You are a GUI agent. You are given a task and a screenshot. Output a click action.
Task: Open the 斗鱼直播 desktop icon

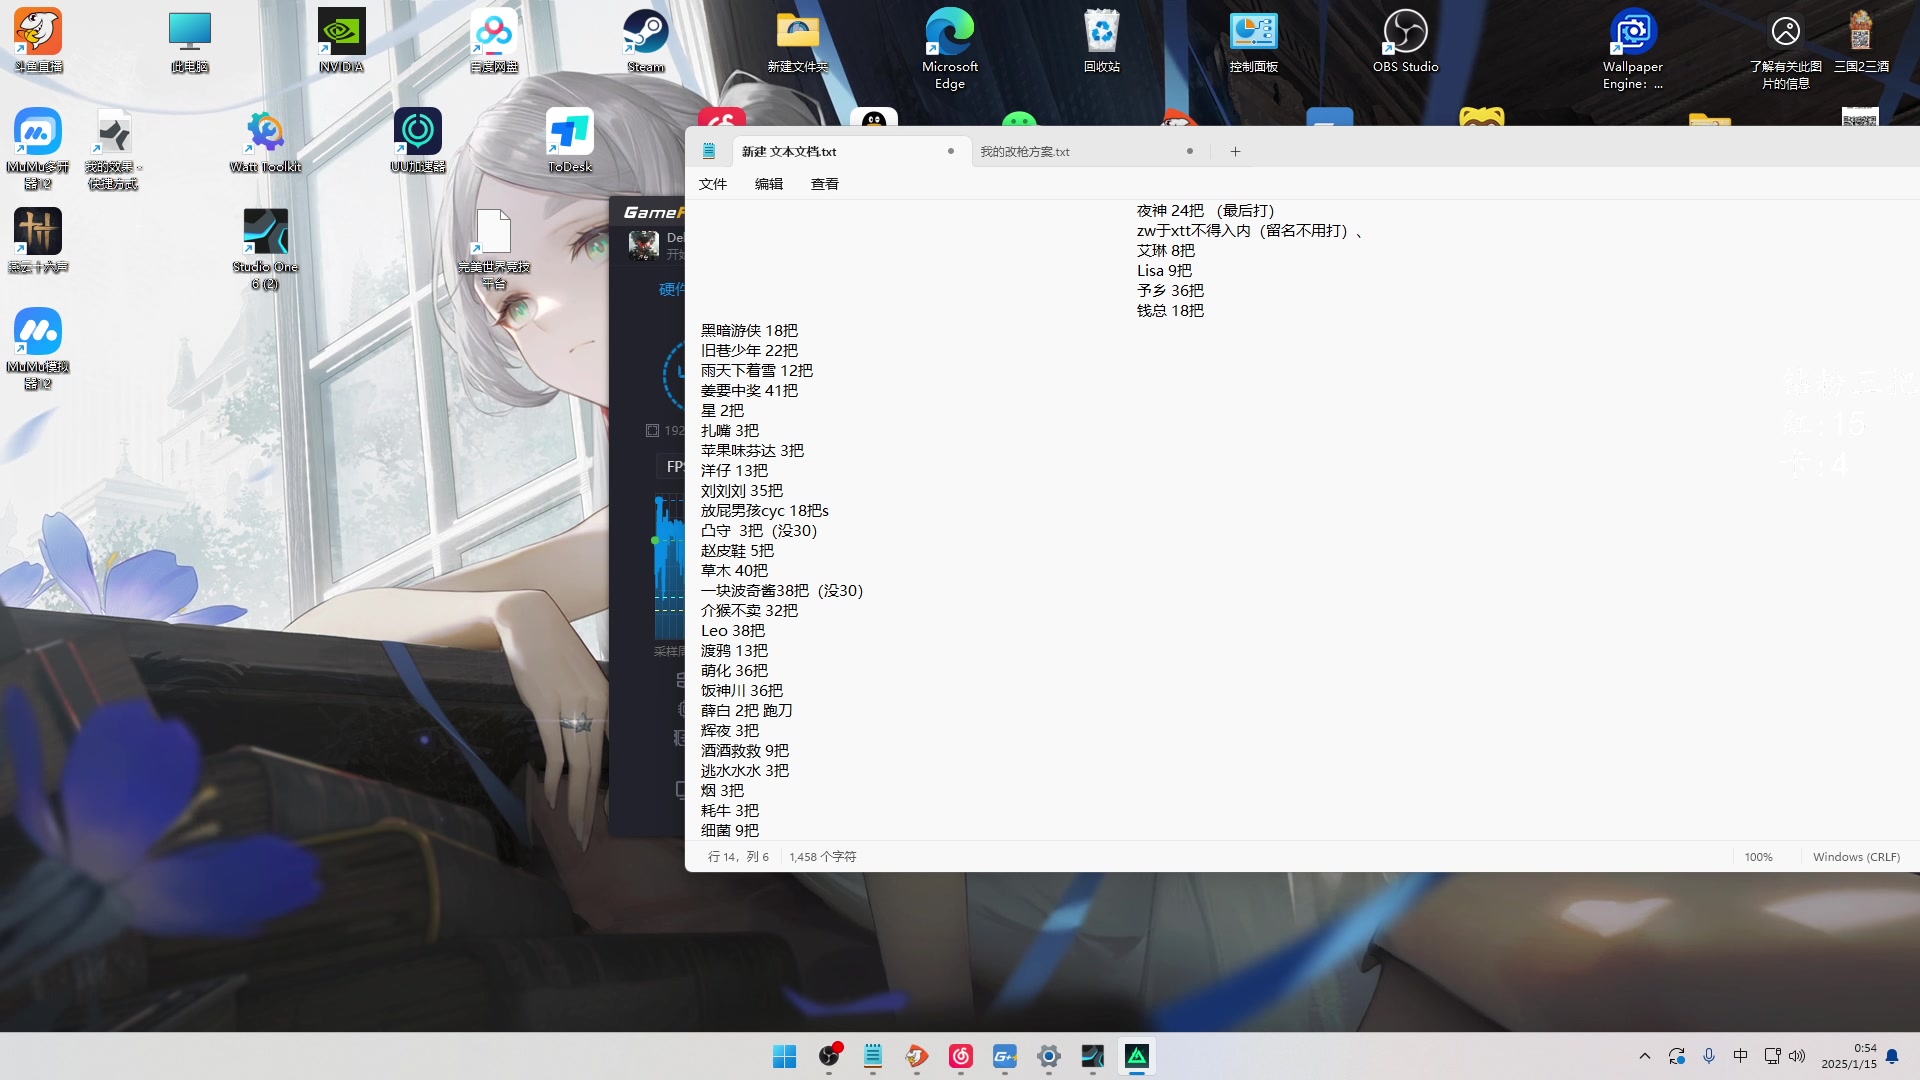(x=38, y=40)
